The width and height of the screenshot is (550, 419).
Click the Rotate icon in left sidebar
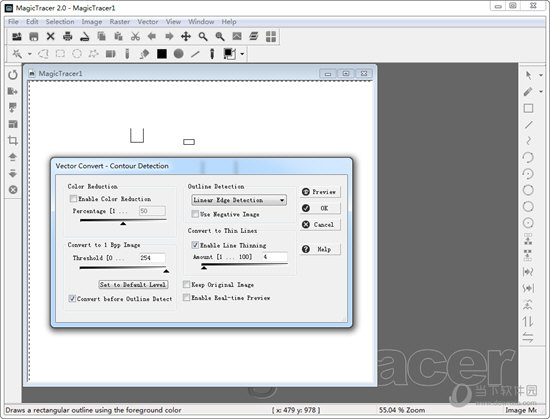click(13, 75)
